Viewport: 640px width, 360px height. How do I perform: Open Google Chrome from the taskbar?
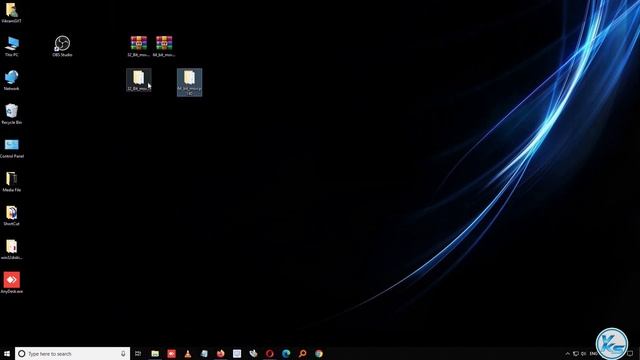(319, 353)
